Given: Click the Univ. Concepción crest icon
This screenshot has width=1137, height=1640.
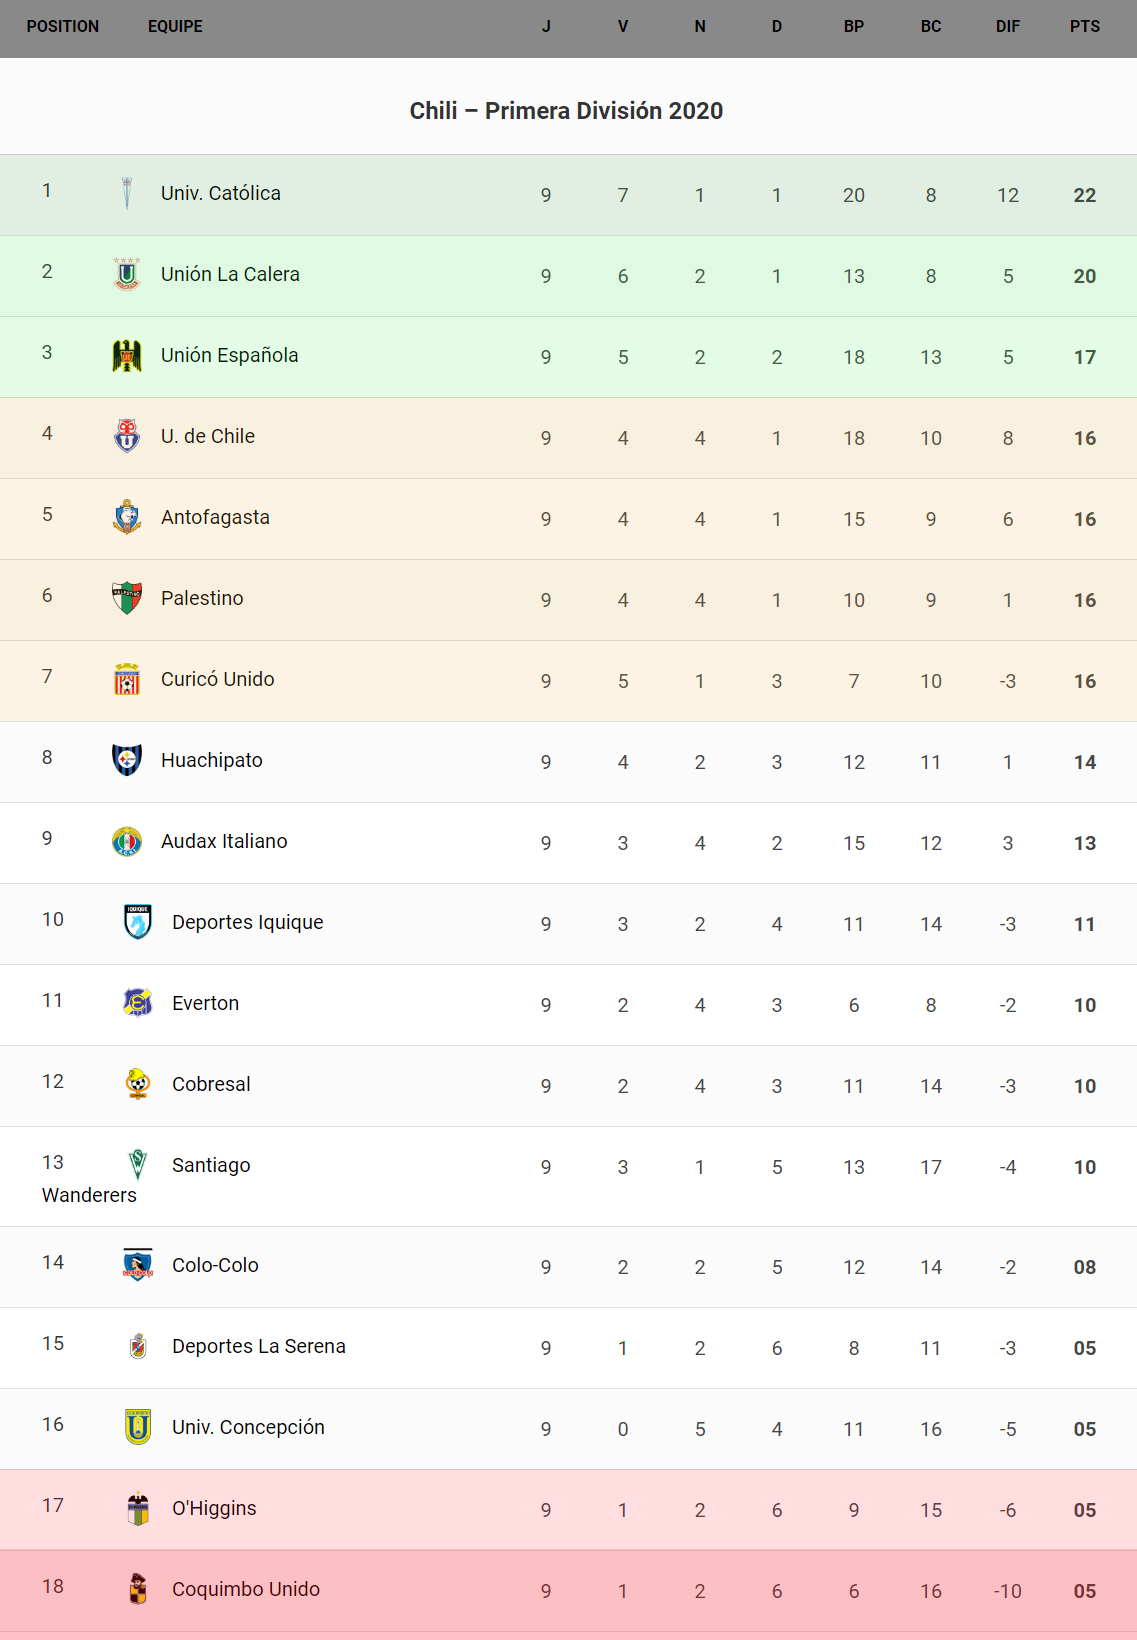Looking at the screenshot, I should pyautogui.click(x=138, y=1427).
